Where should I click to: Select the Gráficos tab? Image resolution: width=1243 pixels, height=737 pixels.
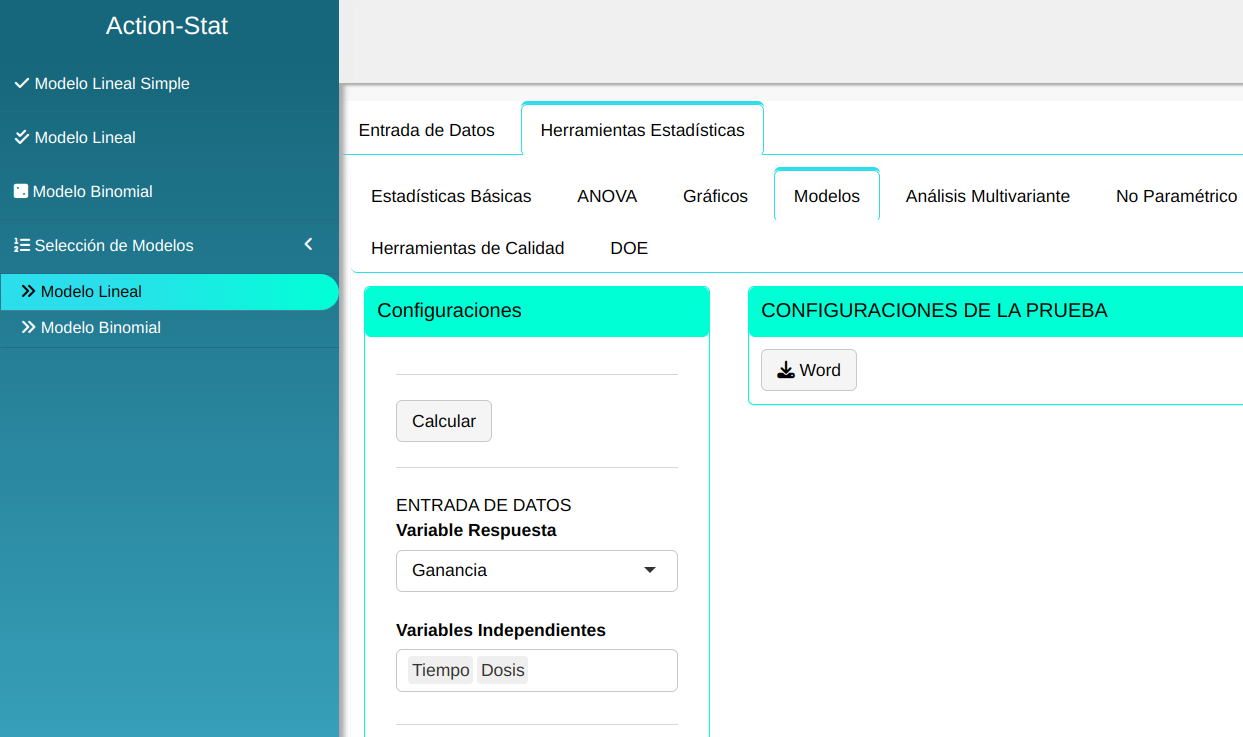(x=715, y=196)
